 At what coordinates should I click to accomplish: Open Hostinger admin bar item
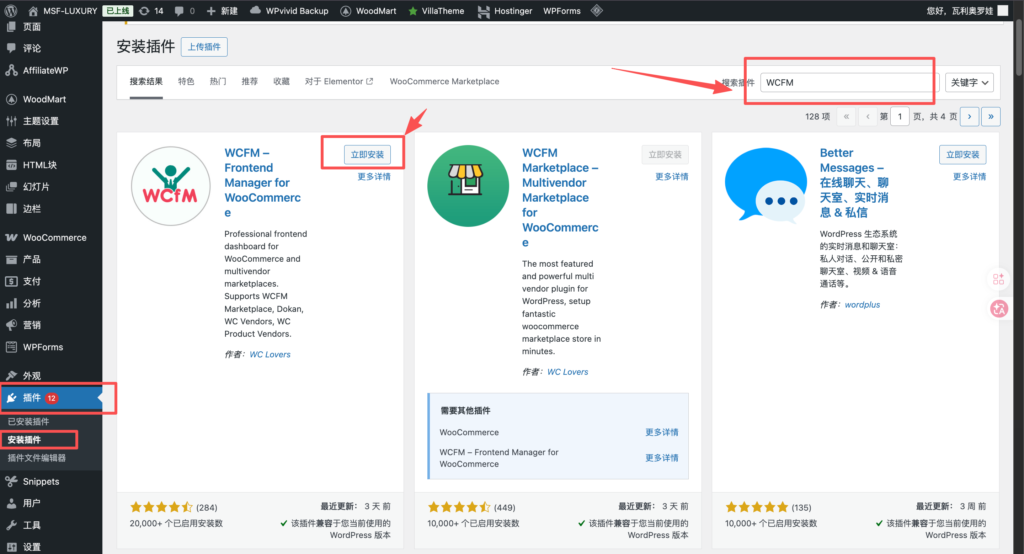pyautogui.click(x=505, y=10)
